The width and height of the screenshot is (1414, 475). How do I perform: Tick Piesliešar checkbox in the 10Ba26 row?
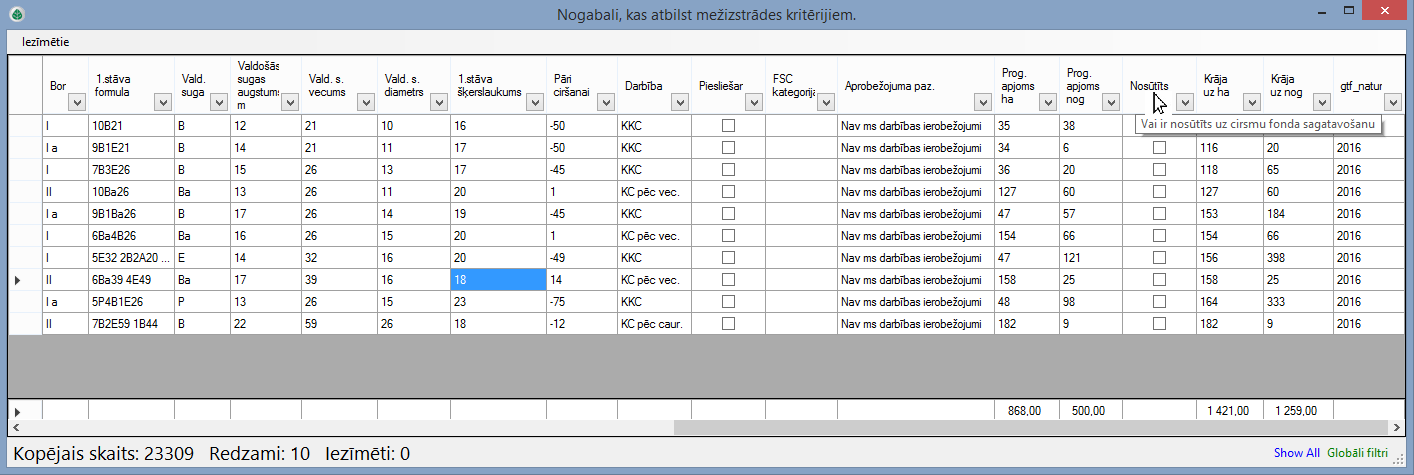coord(729,192)
